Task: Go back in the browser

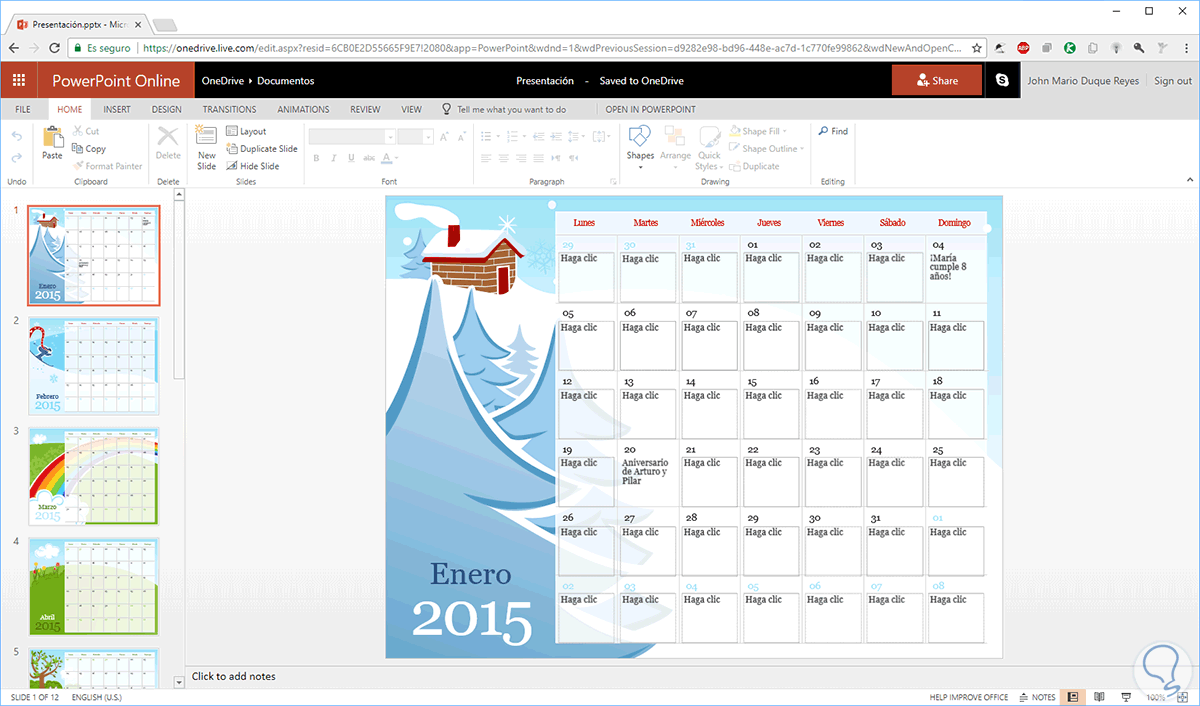Action: (x=14, y=47)
